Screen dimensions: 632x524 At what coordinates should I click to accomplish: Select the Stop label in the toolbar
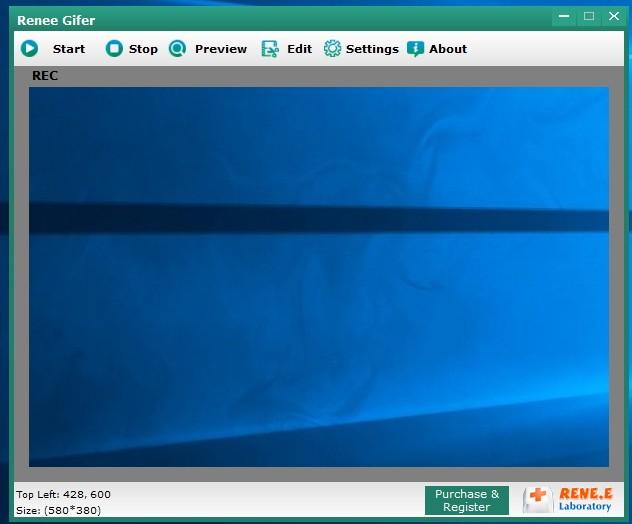(143, 49)
